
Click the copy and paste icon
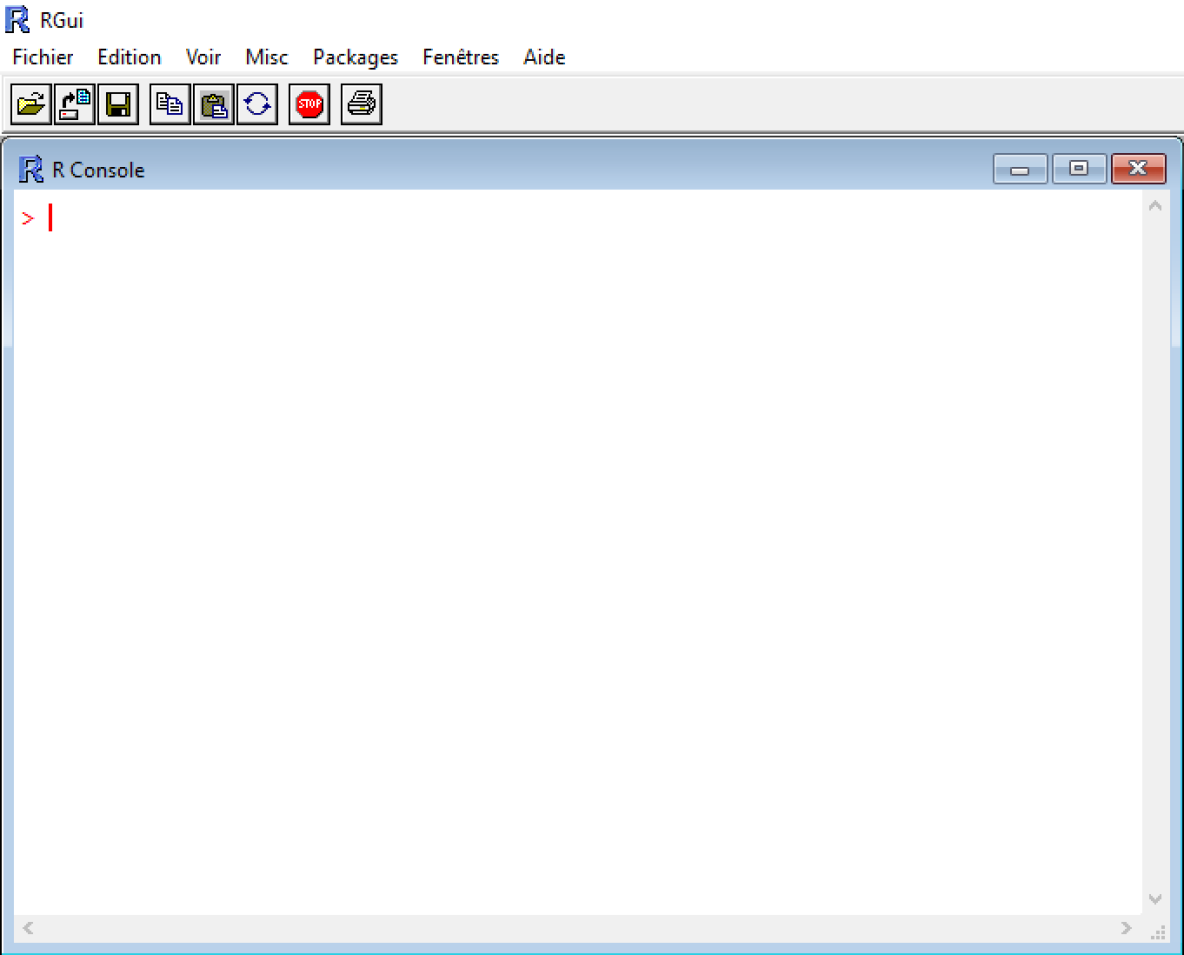(257, 104)
